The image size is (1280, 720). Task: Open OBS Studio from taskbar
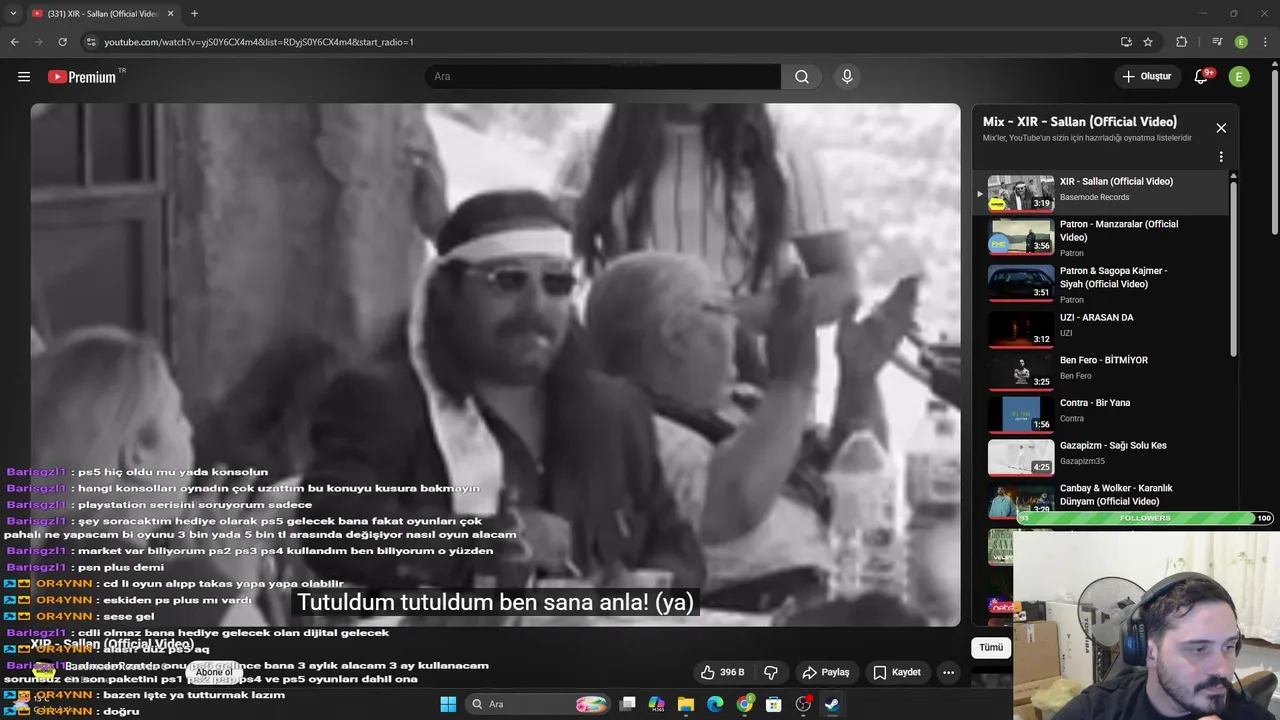point(803,704)
